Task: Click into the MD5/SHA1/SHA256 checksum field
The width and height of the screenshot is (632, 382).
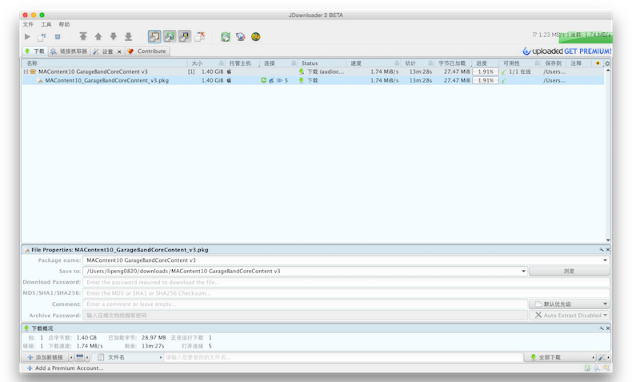Action: (346, 293)
